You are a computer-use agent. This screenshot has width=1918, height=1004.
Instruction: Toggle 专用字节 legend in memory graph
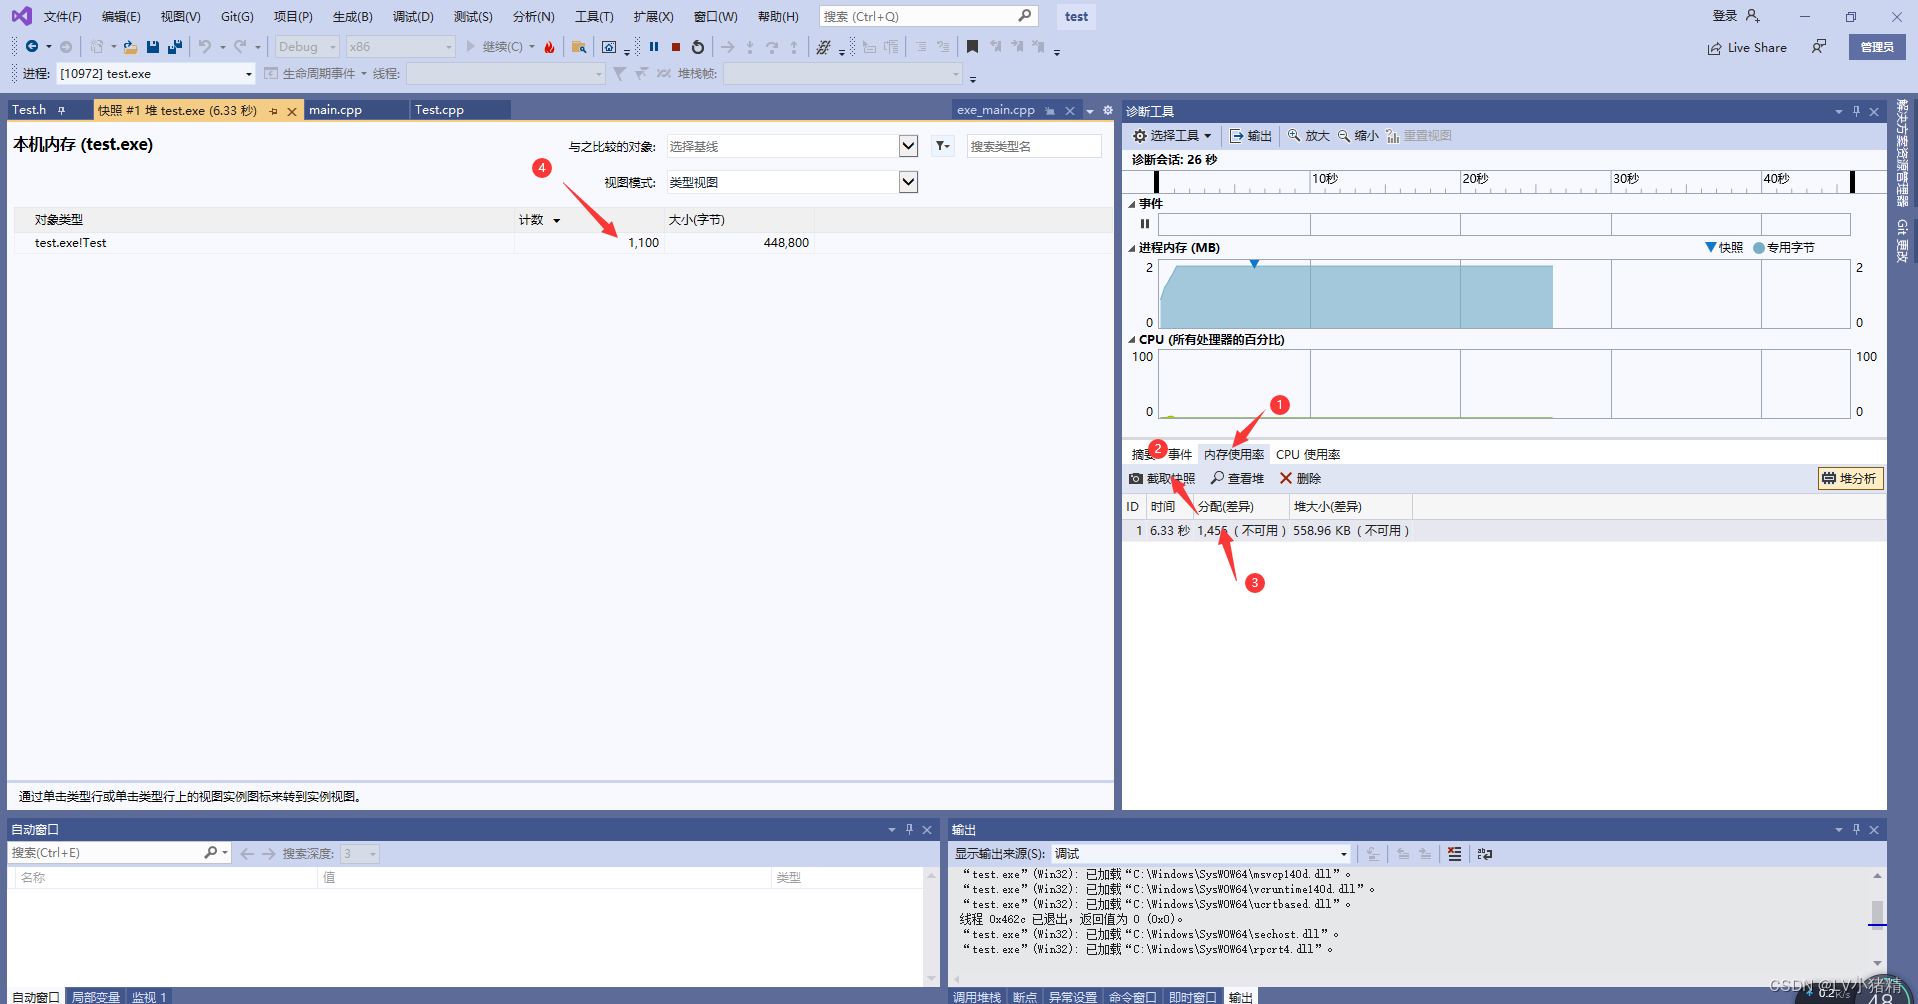pyautogui.click(x=1784, y=247)
